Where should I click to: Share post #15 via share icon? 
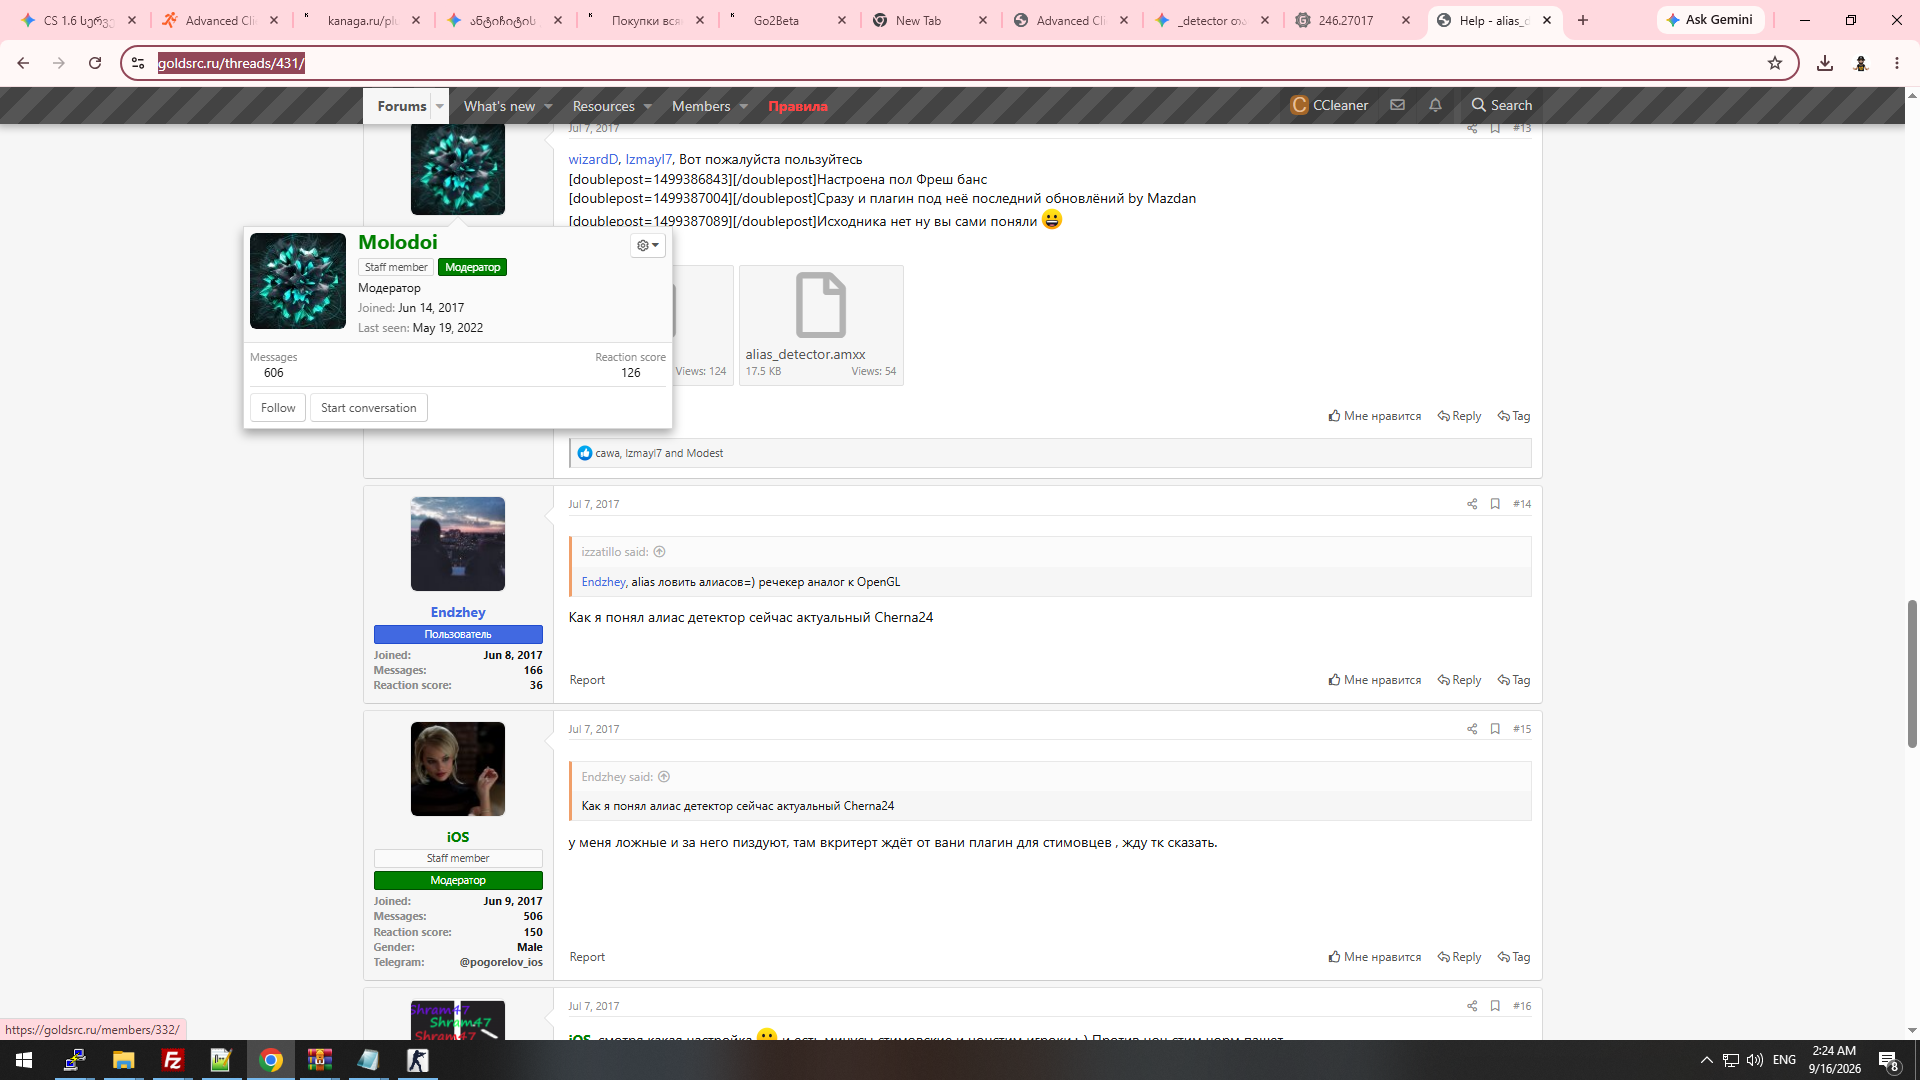(1472, 729)
